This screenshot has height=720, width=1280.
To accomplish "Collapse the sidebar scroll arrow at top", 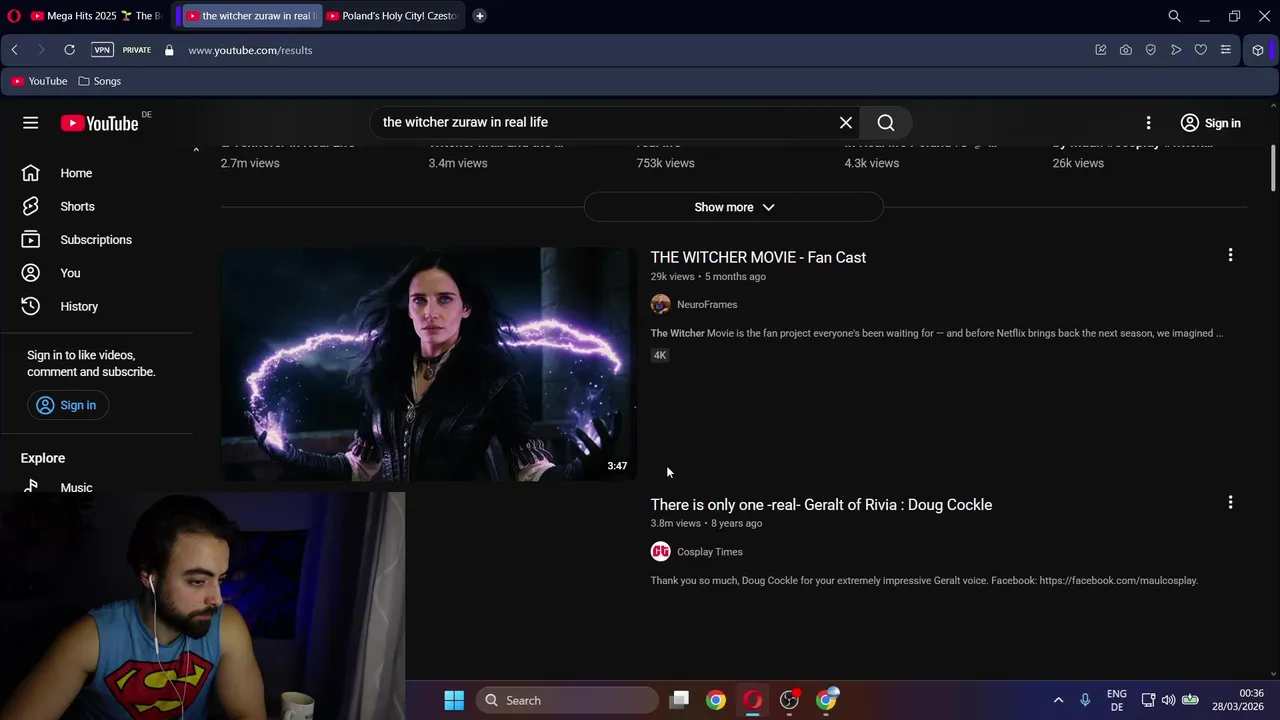I will 196,149.
